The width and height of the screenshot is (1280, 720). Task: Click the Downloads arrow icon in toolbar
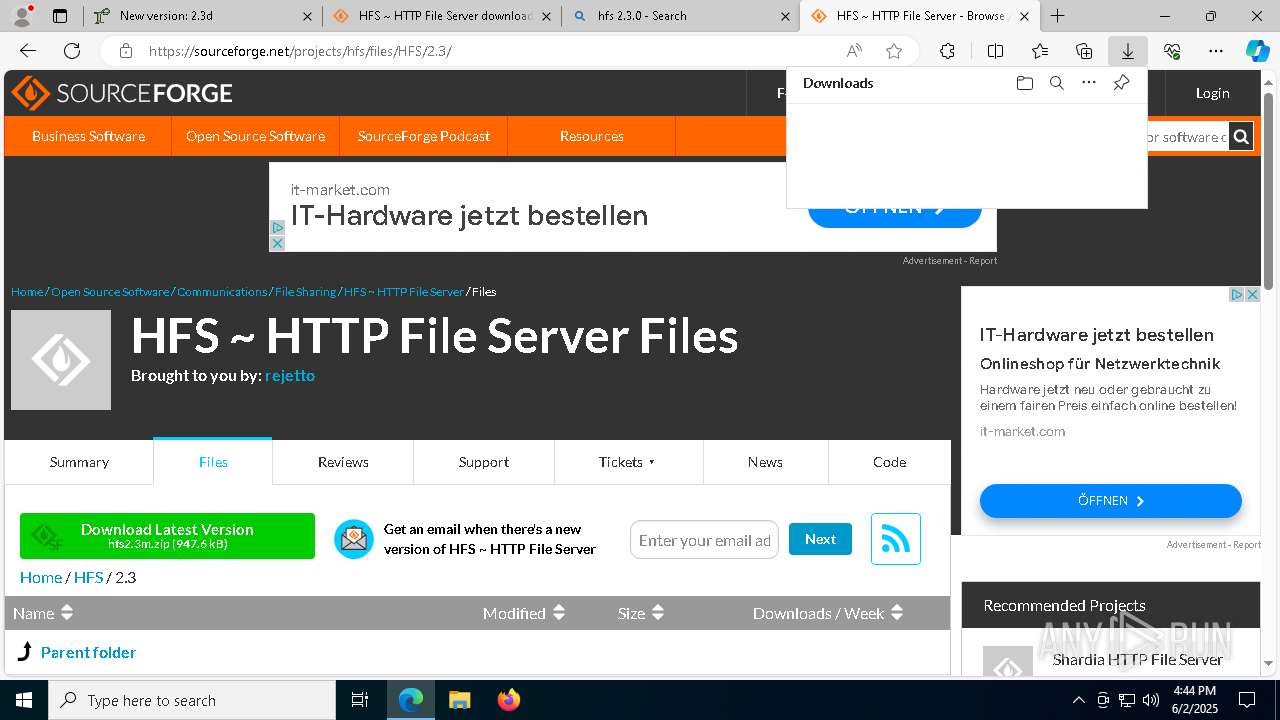click(x=1127, y=51)
